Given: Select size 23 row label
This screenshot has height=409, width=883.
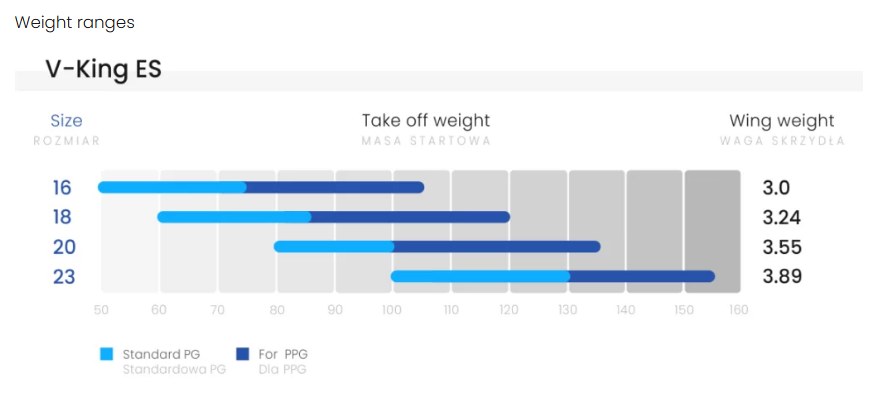Looking at the screenshot, I should 63,277.
